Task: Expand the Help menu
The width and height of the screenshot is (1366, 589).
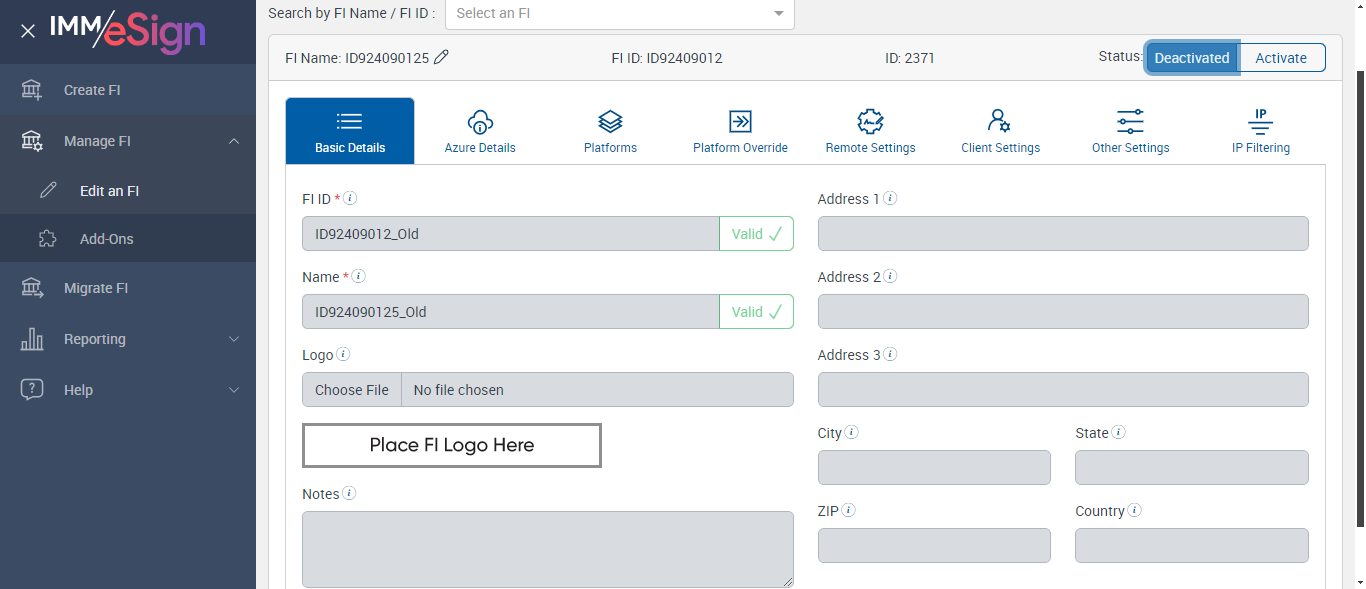Action: coord(234,390)
